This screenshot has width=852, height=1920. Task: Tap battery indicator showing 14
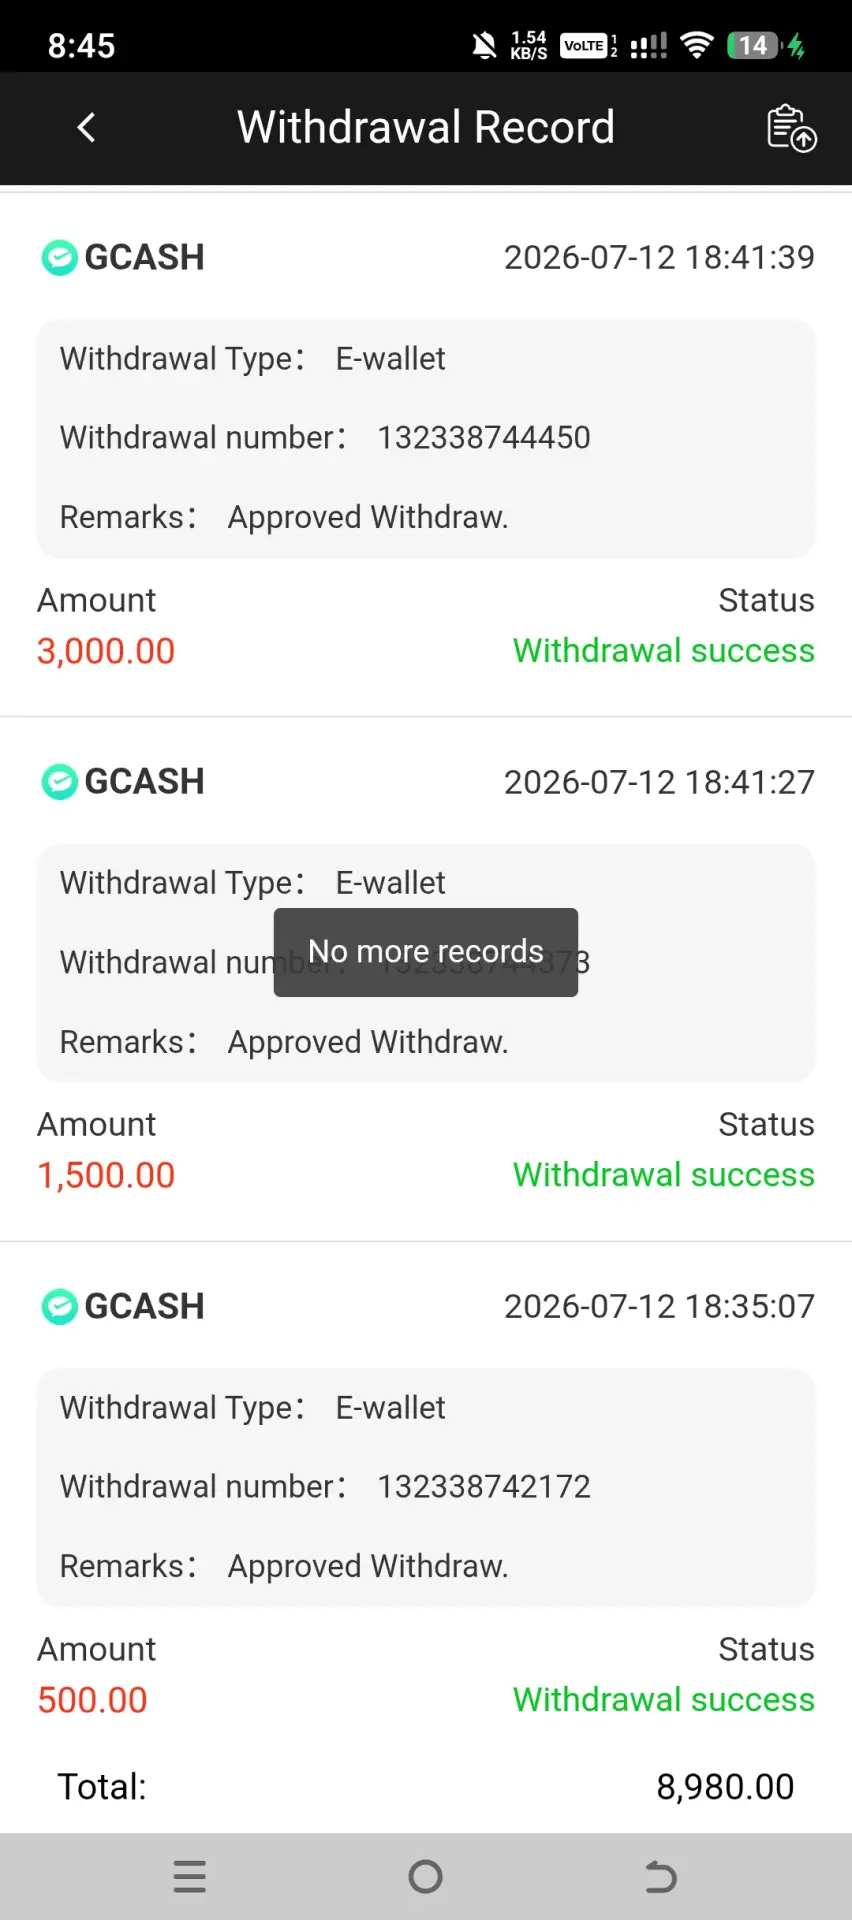point(755,45)
